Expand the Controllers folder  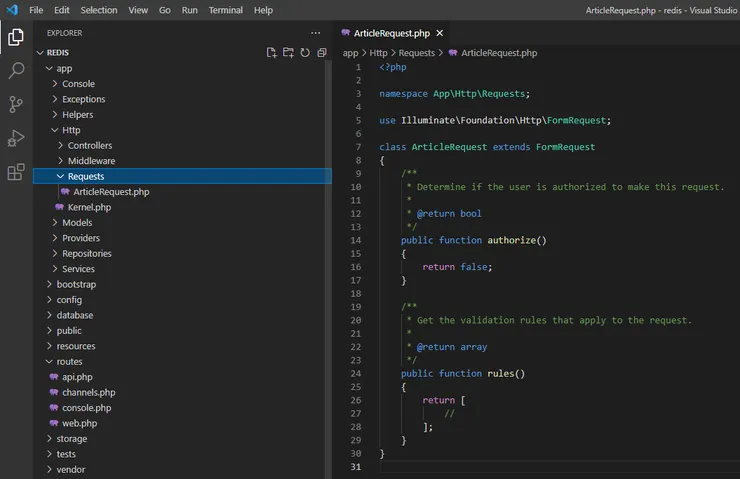pos(89,145)
